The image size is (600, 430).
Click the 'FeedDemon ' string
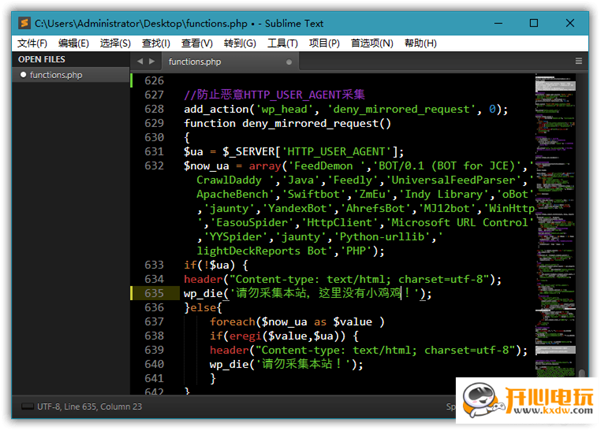(x=326, y=166)
